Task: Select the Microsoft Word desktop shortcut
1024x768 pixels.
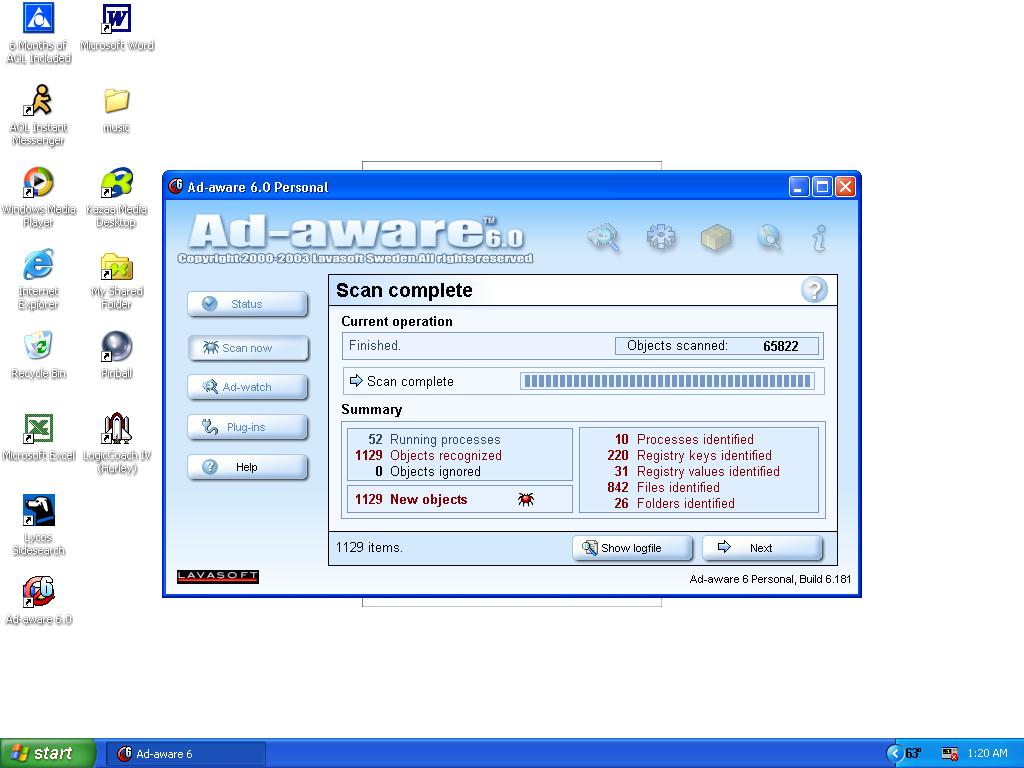Action: coord(117,27)
